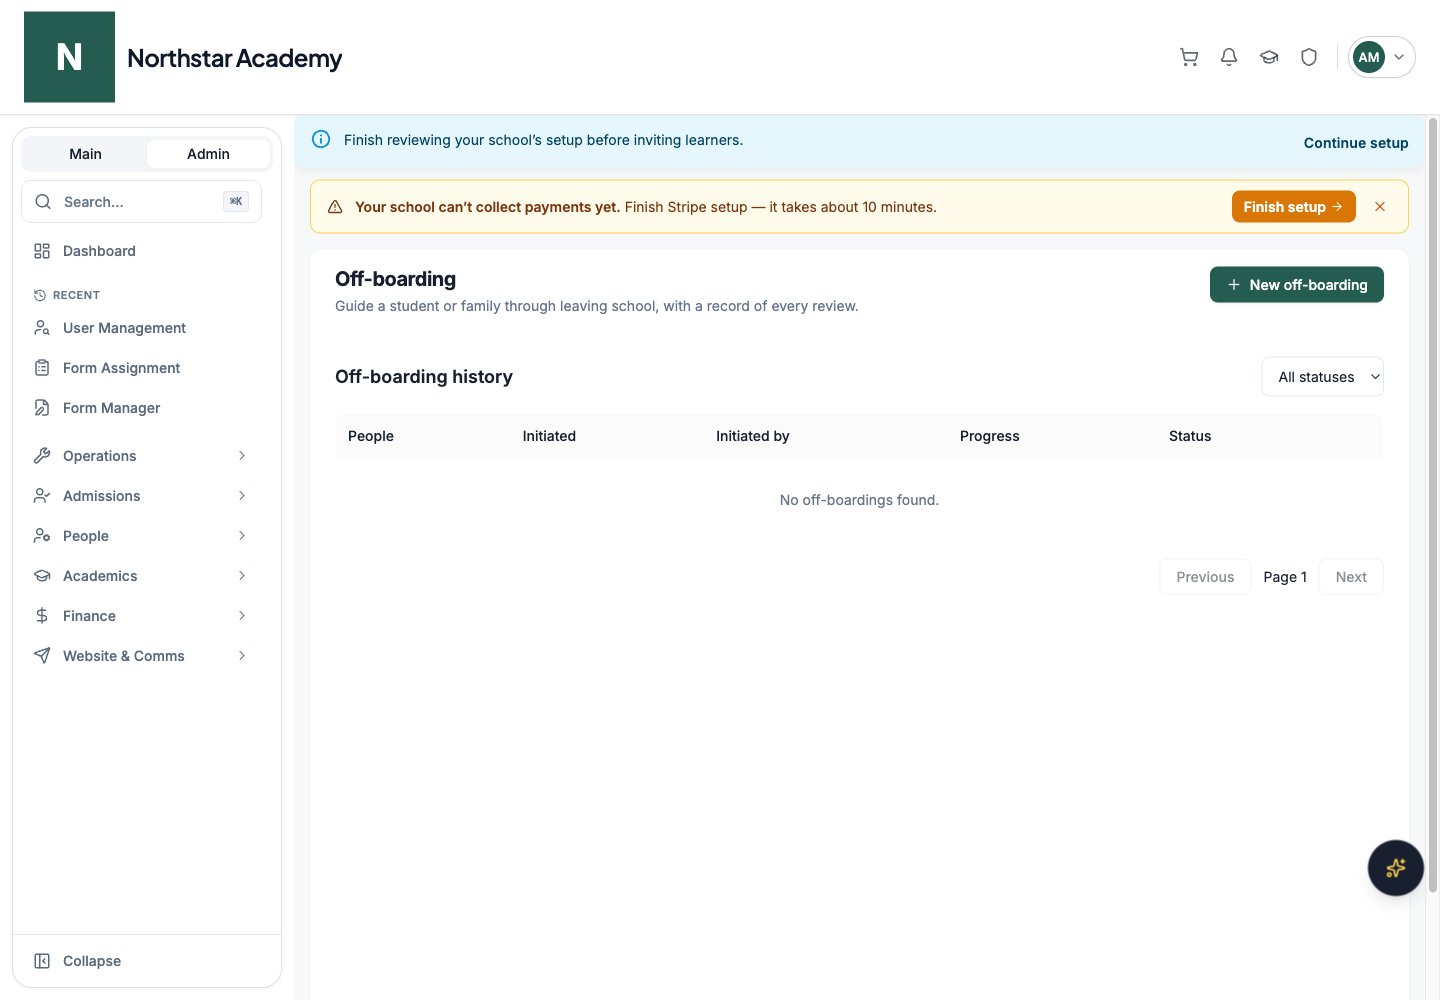This screenshot has width=1440, height=1000.
Task: Click the Status column header
Action: (1190, 436)
